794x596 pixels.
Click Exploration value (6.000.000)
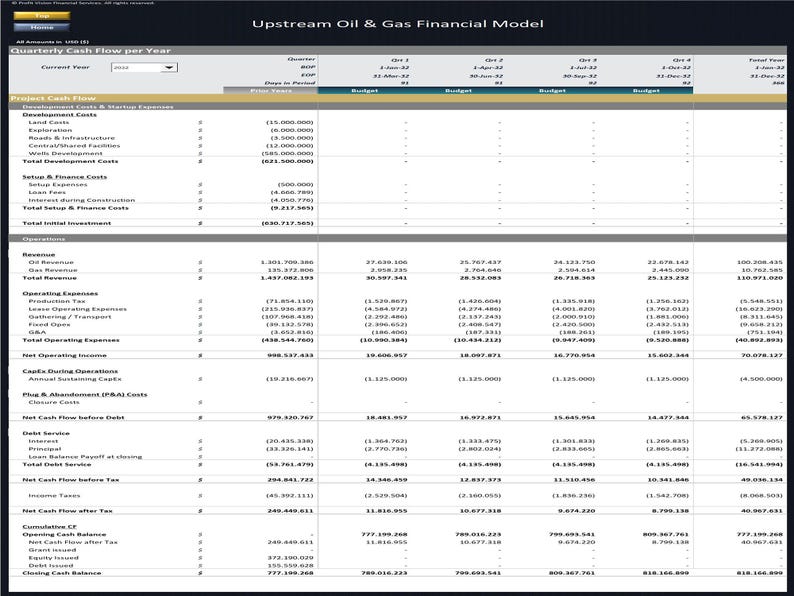pyautogui.click(x=292, y=130)
